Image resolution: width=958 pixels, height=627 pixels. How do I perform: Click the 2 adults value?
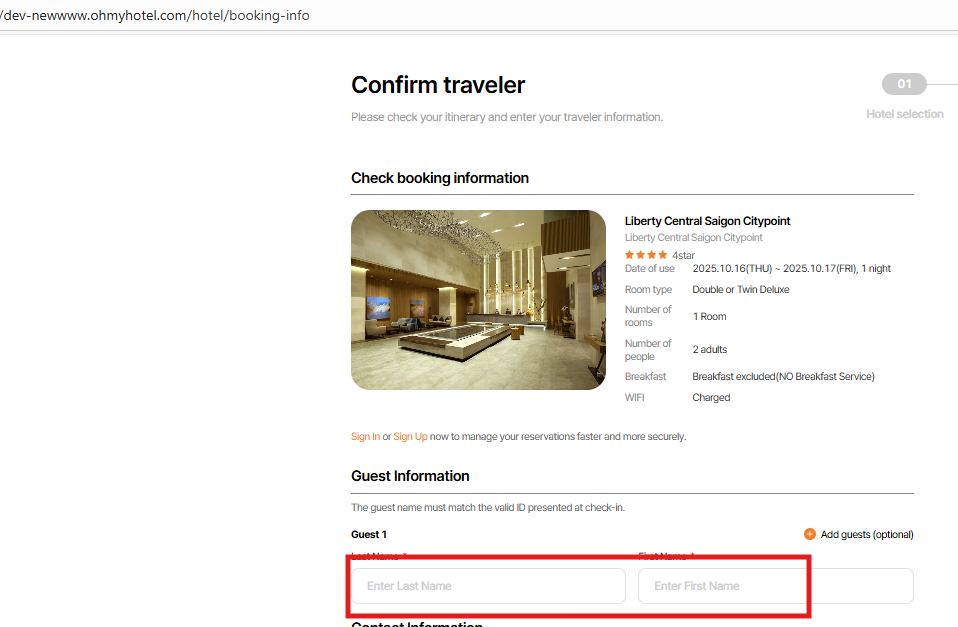(x=710, y=349)
